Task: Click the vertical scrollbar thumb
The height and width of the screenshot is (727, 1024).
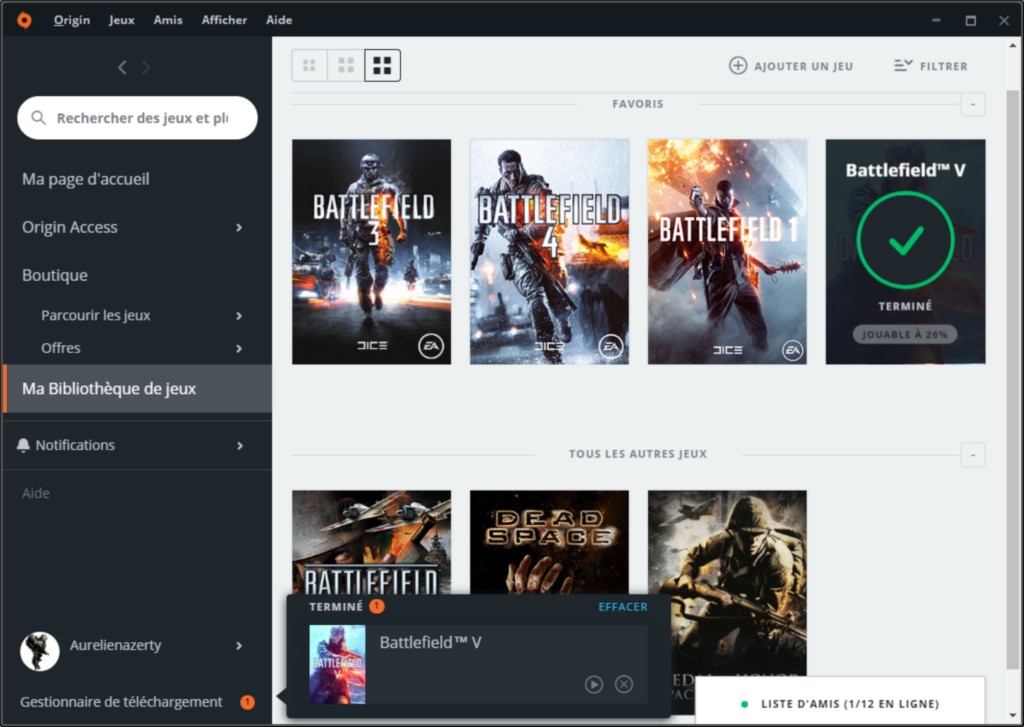Action: pyautogui.click(x=1012, y=379)
